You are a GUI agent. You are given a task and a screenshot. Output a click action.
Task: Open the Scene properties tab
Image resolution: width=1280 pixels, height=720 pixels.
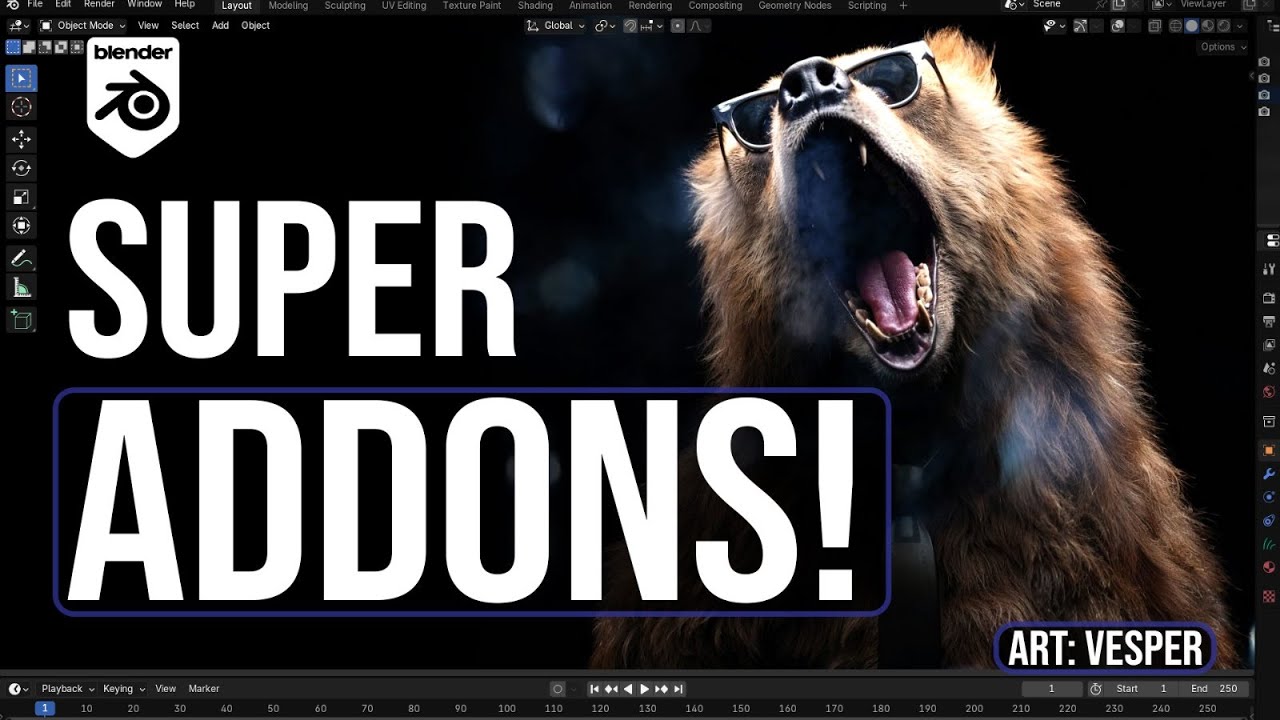(x=1270, y=368)
